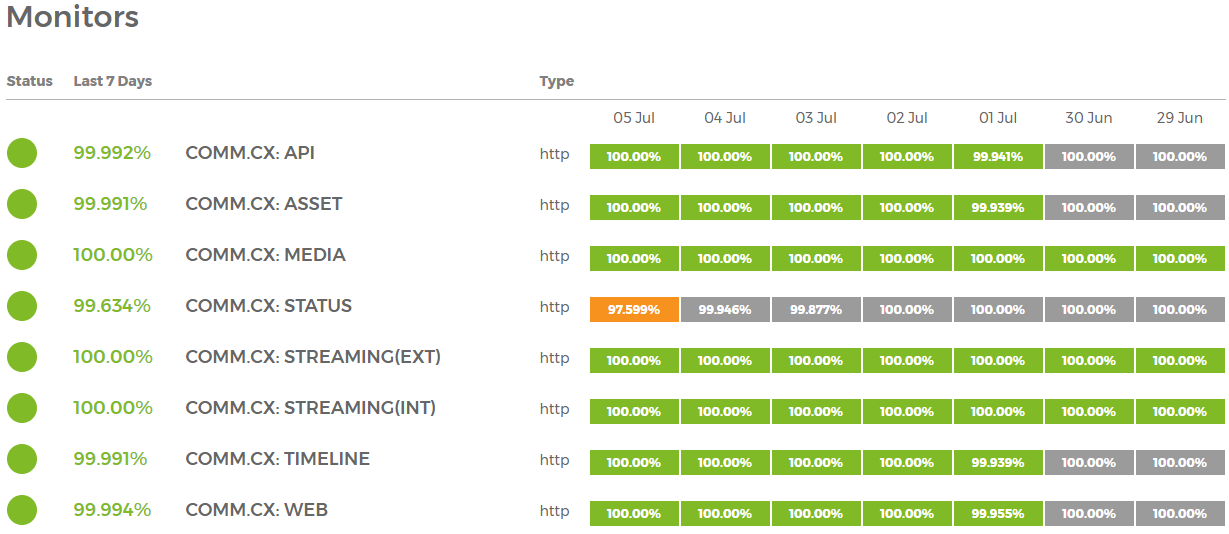The height and width of the screenshot is (534, 1229).
Task: Click the 100.00% seven-day uptime for STREAMING(EXT)
Action: click(113, 357)
